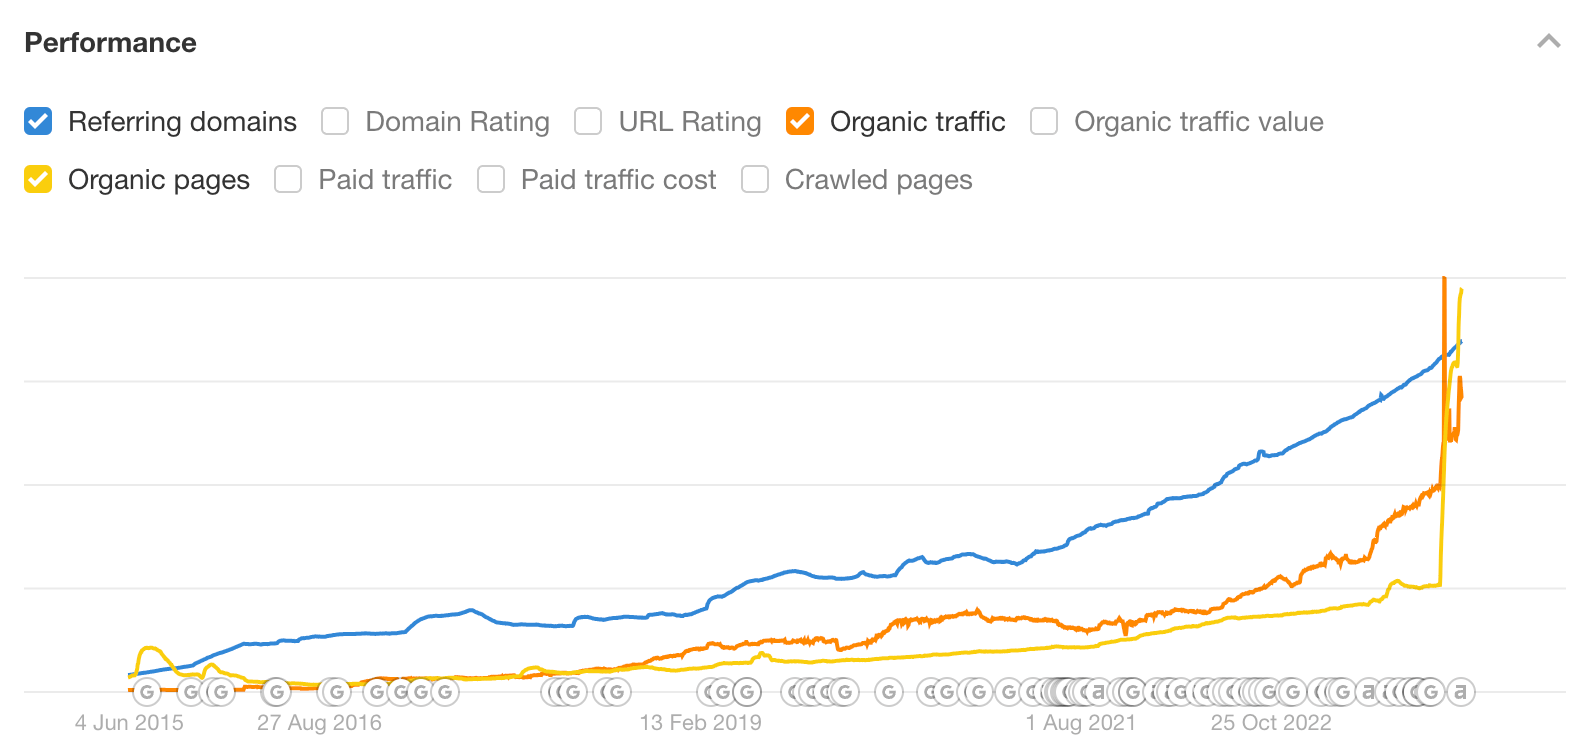Disable the Organic traffic checkbox
1594x750 pixels.
point(799,121)
